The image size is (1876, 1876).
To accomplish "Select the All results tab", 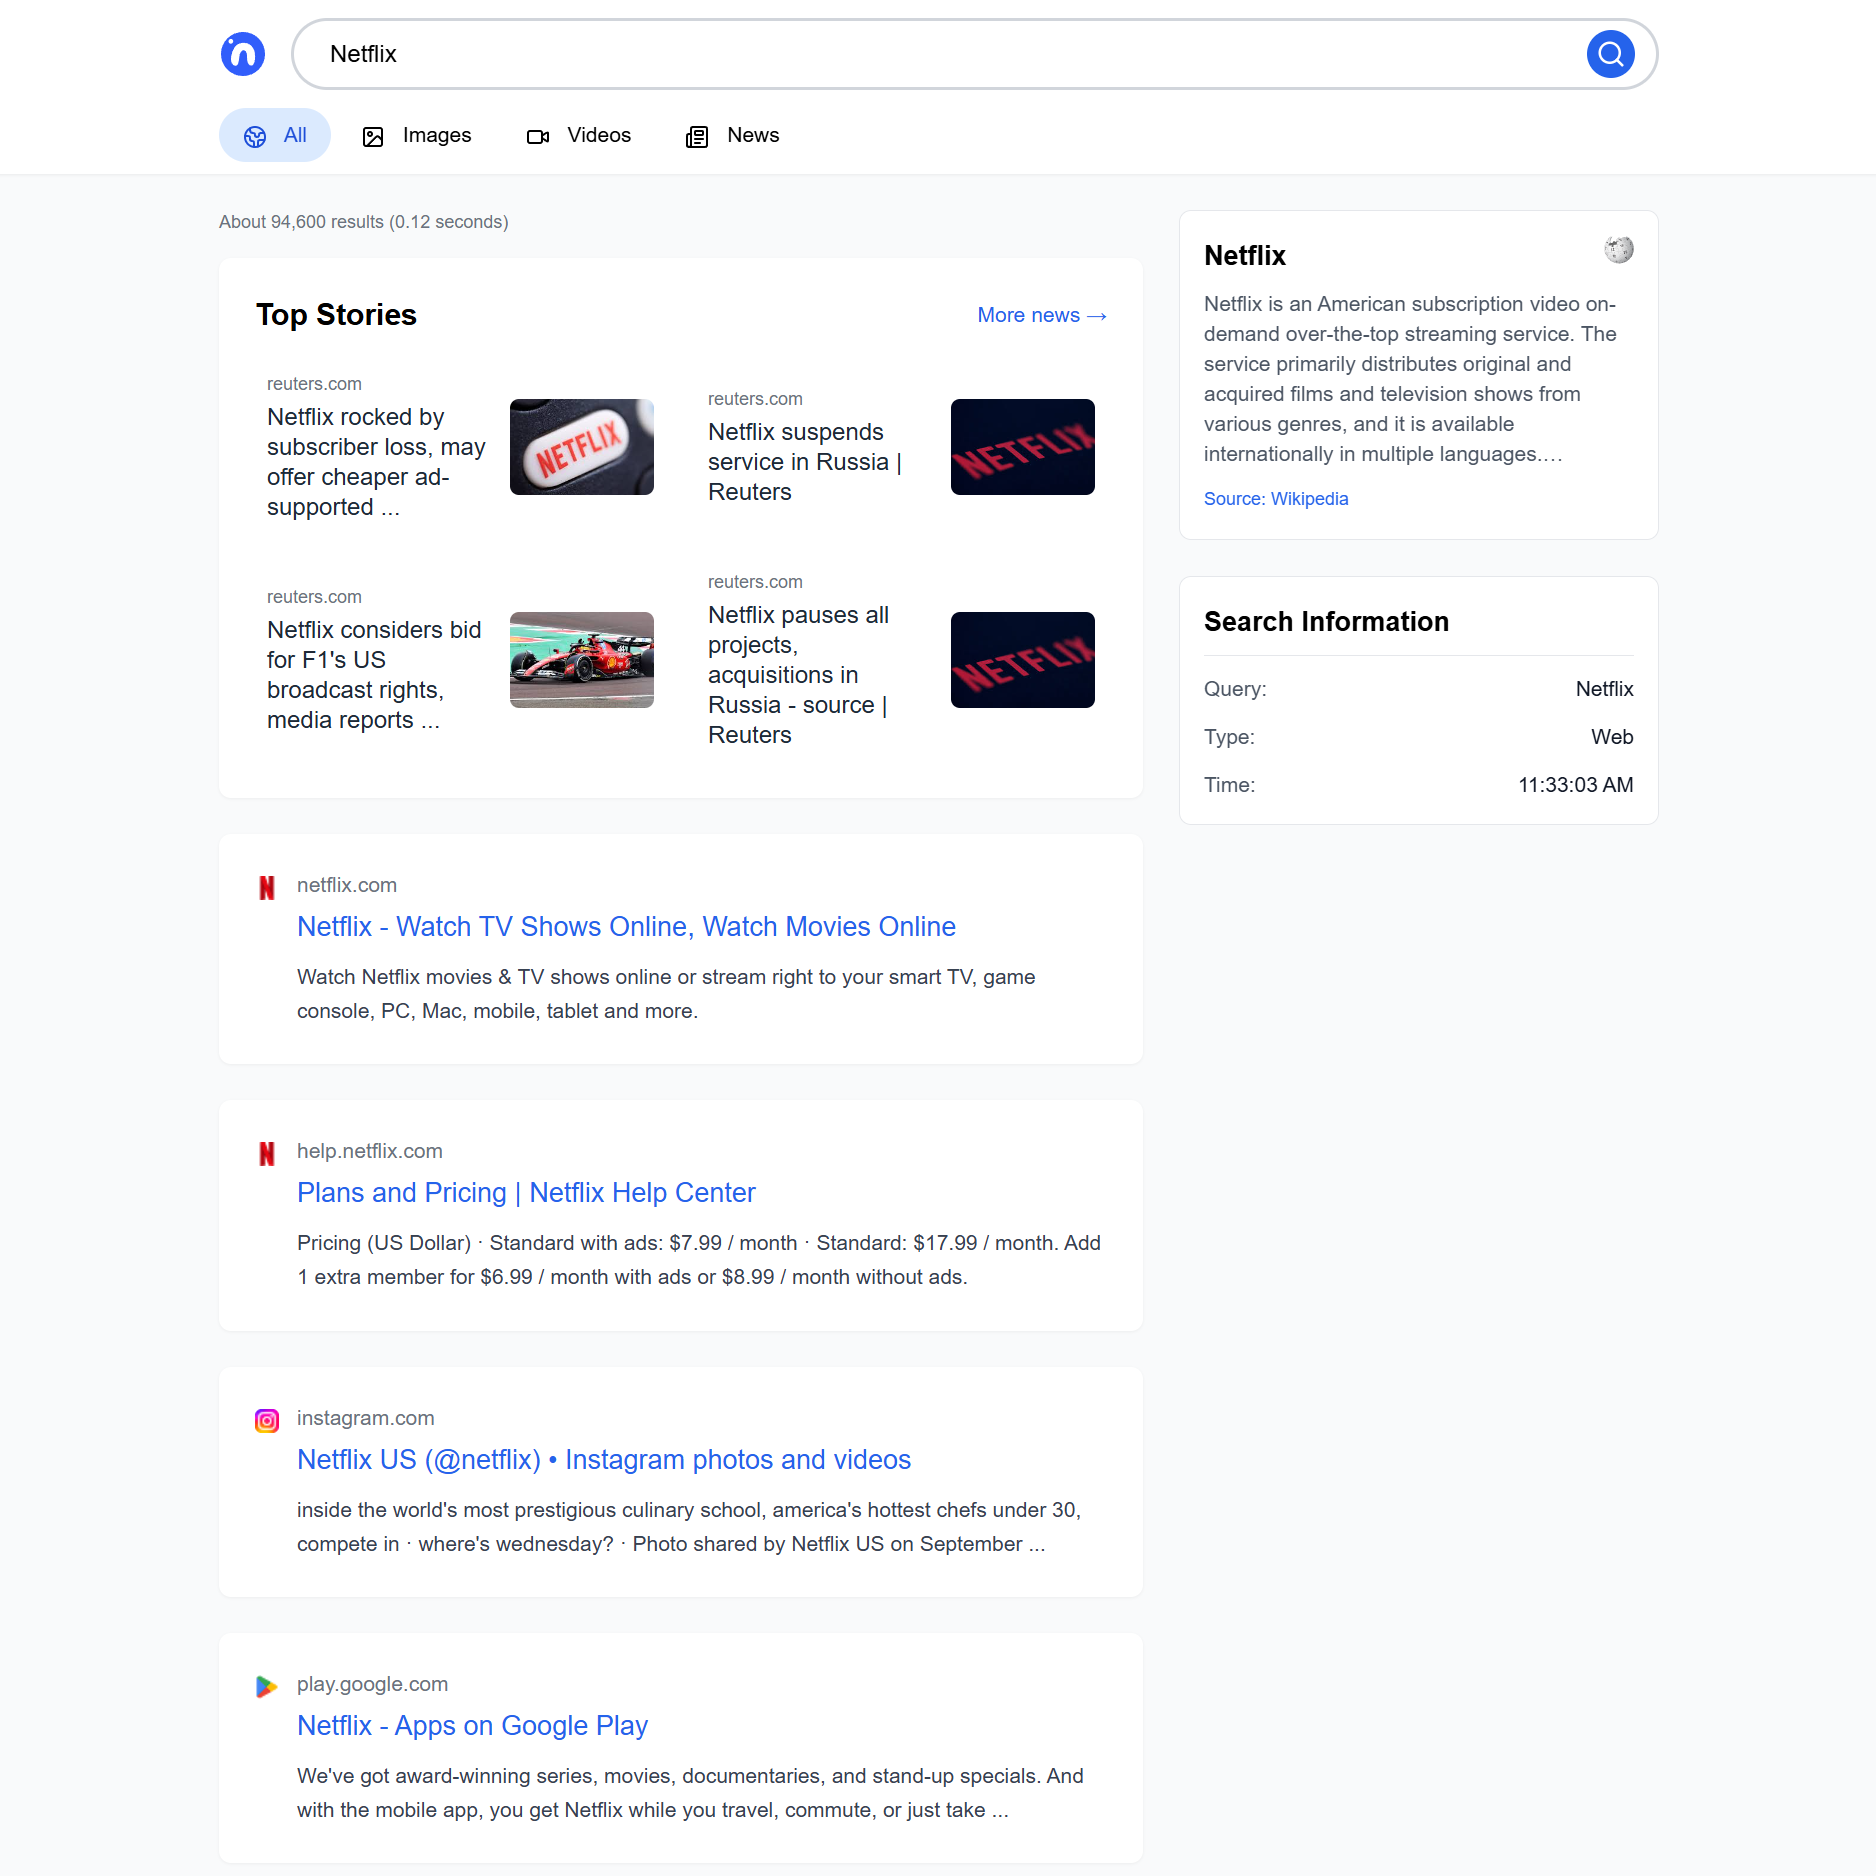I will click(275, 135).
